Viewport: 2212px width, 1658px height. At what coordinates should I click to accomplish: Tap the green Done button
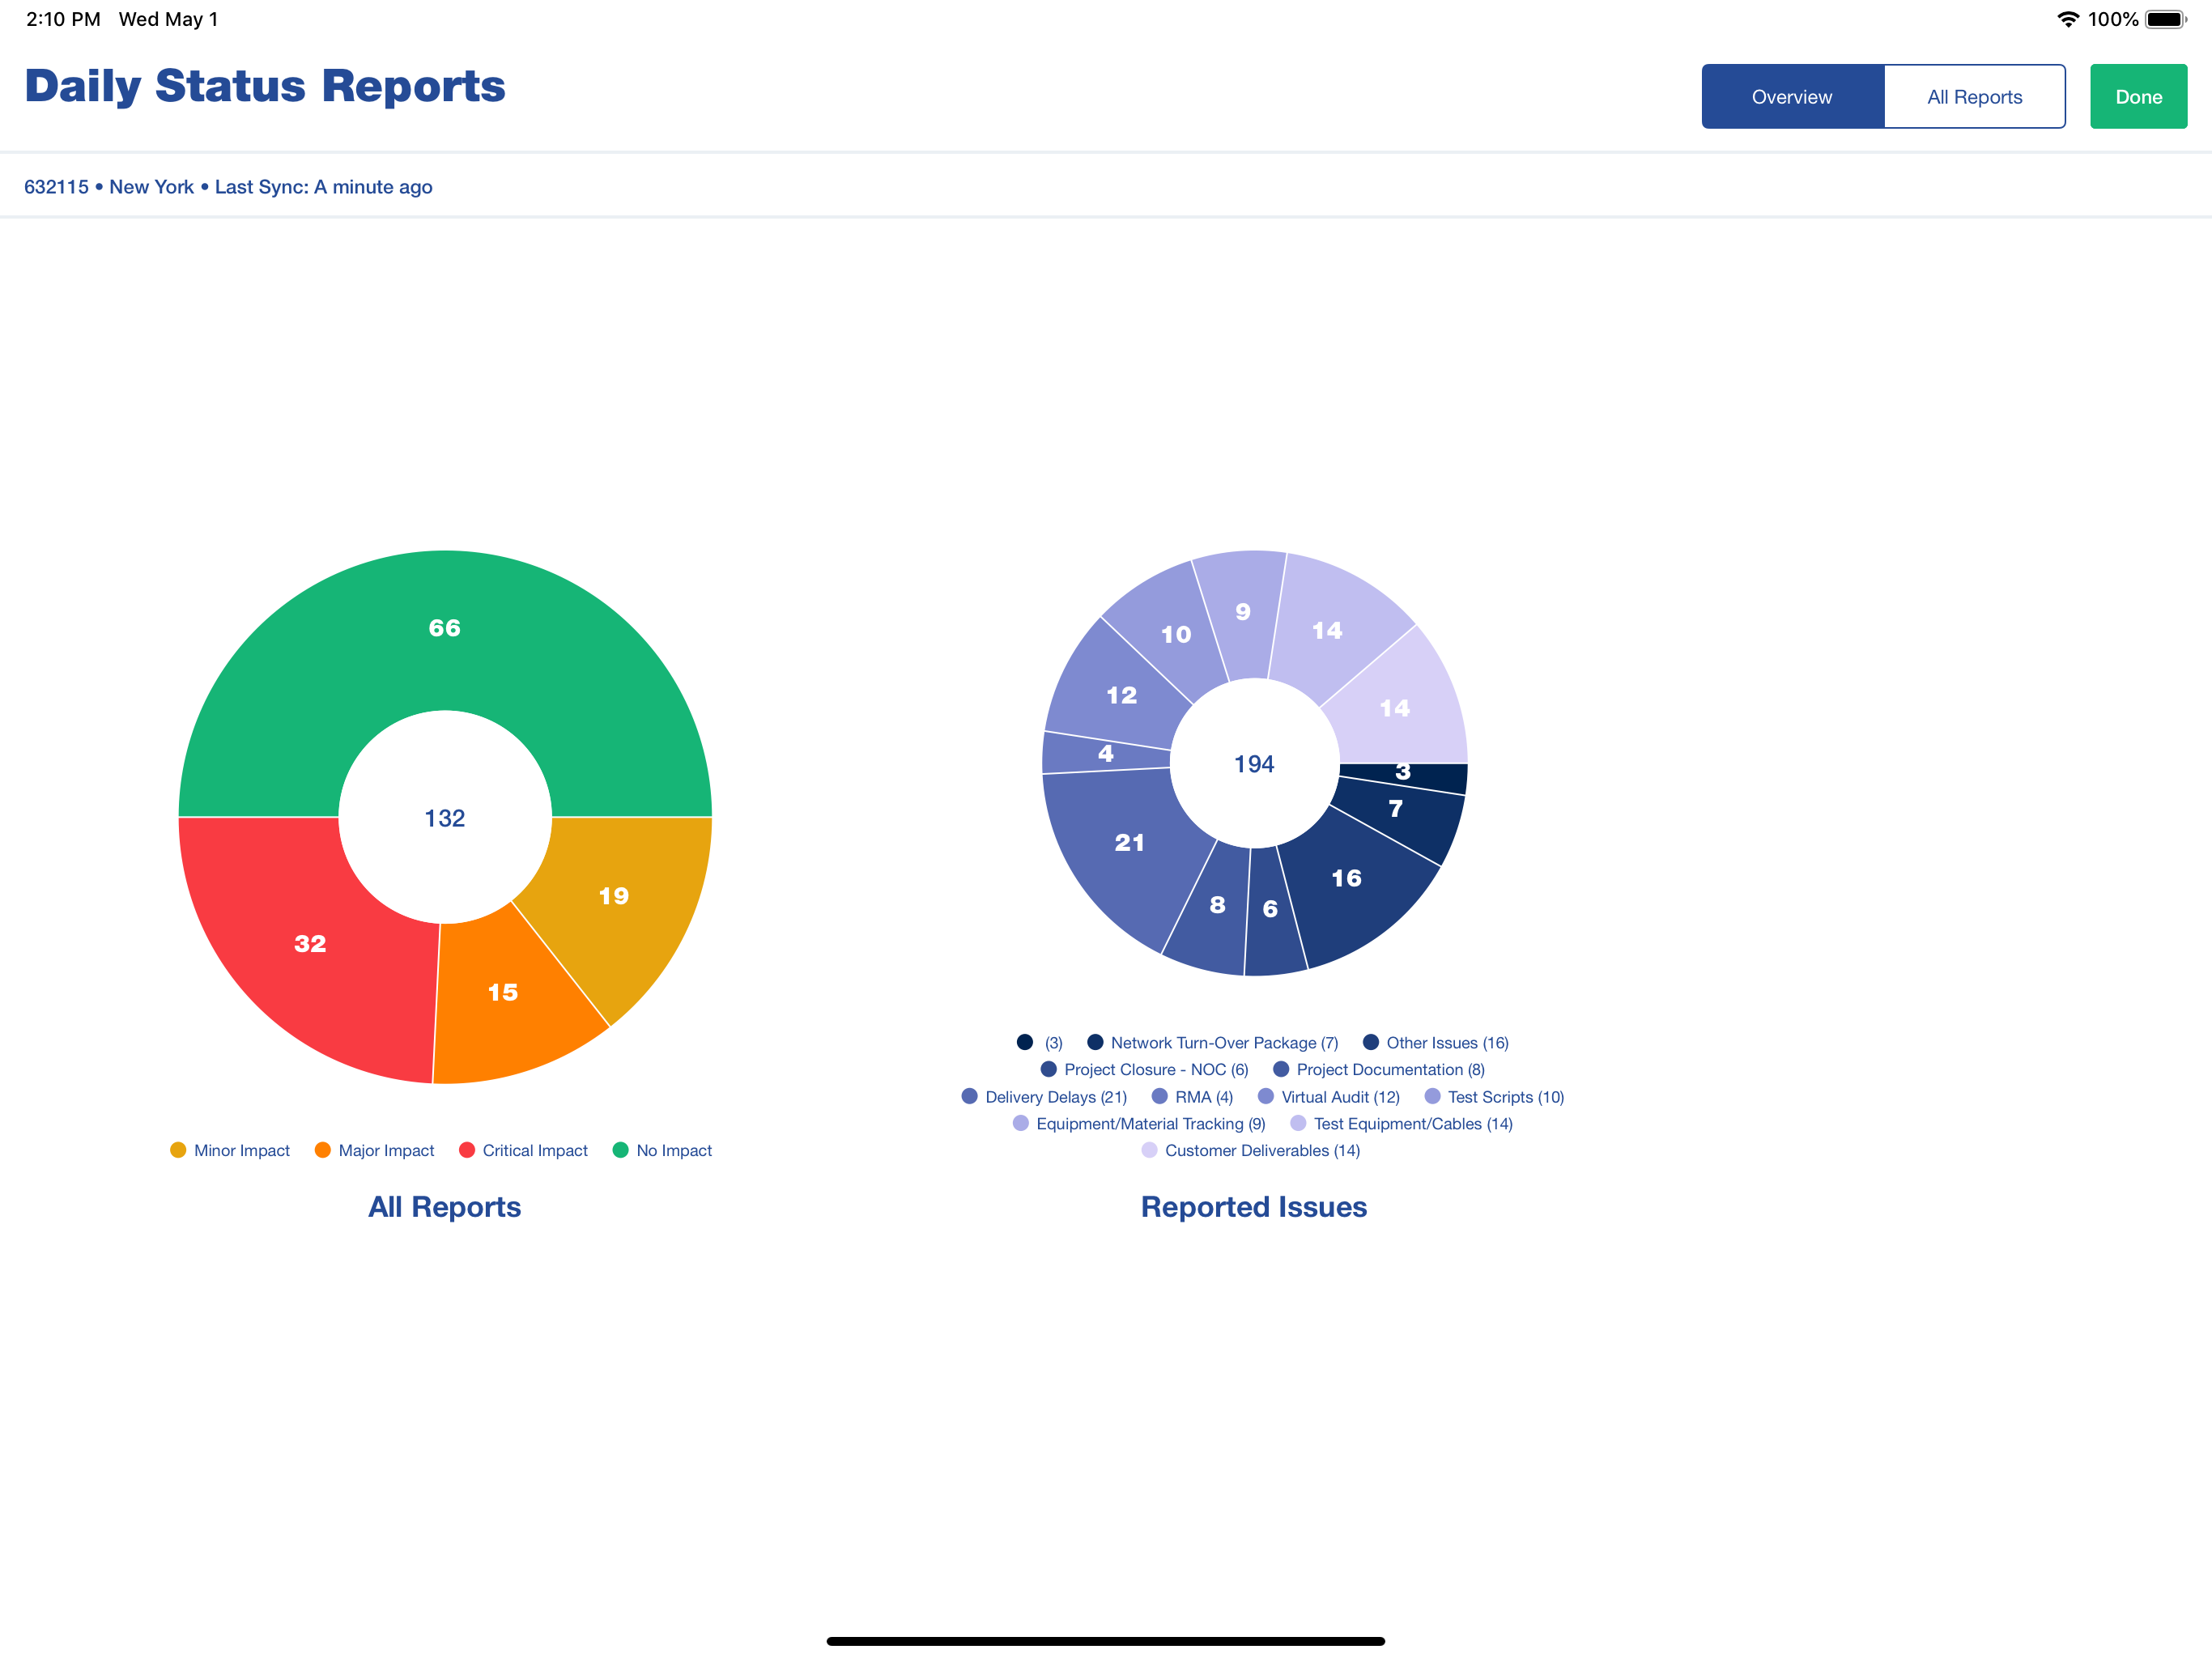click(x=2138, y=96)
